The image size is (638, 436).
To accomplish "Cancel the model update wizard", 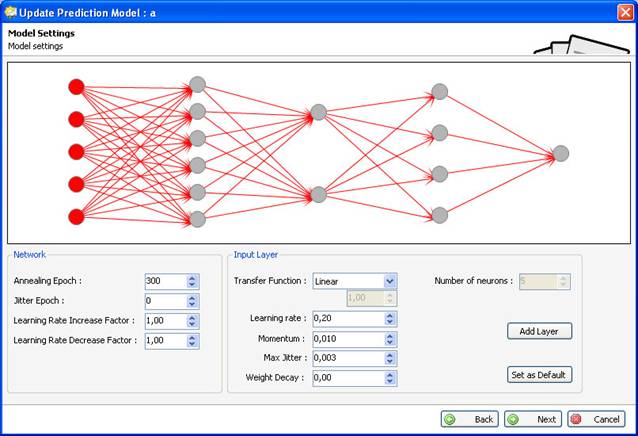I will click(x=595, y=419).
